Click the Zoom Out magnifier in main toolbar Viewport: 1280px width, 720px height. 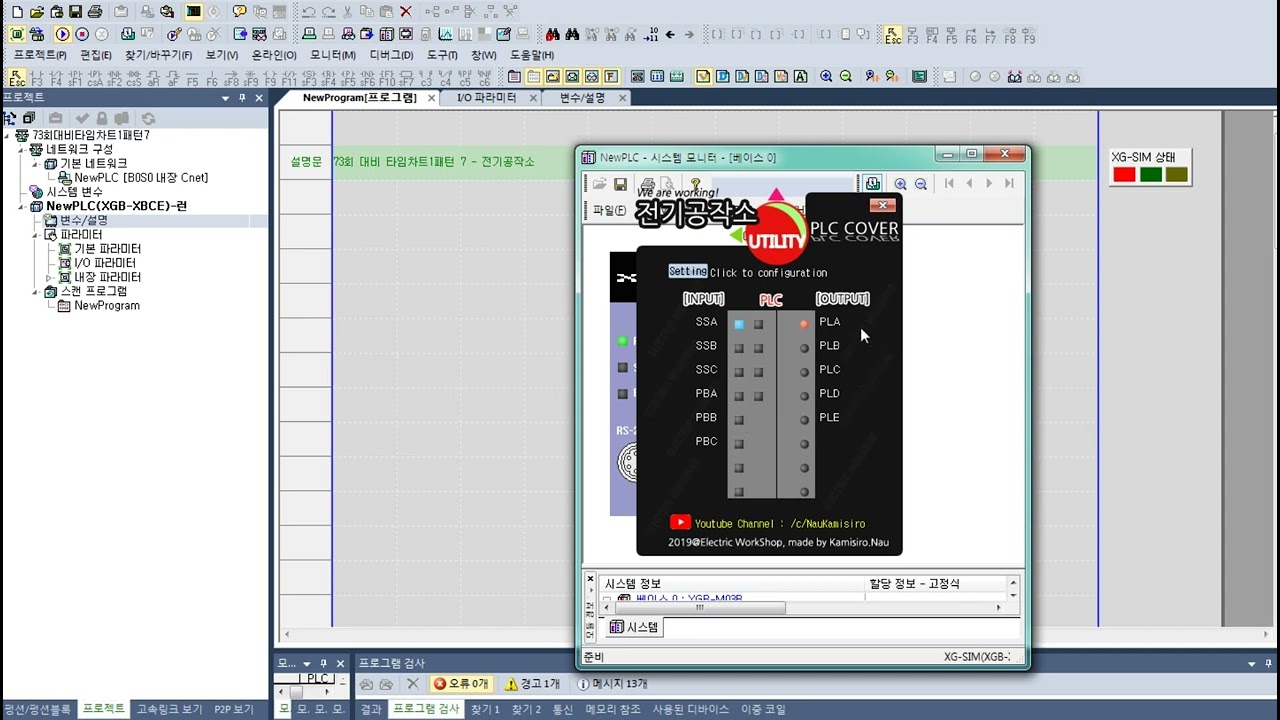tap(846, 77)
